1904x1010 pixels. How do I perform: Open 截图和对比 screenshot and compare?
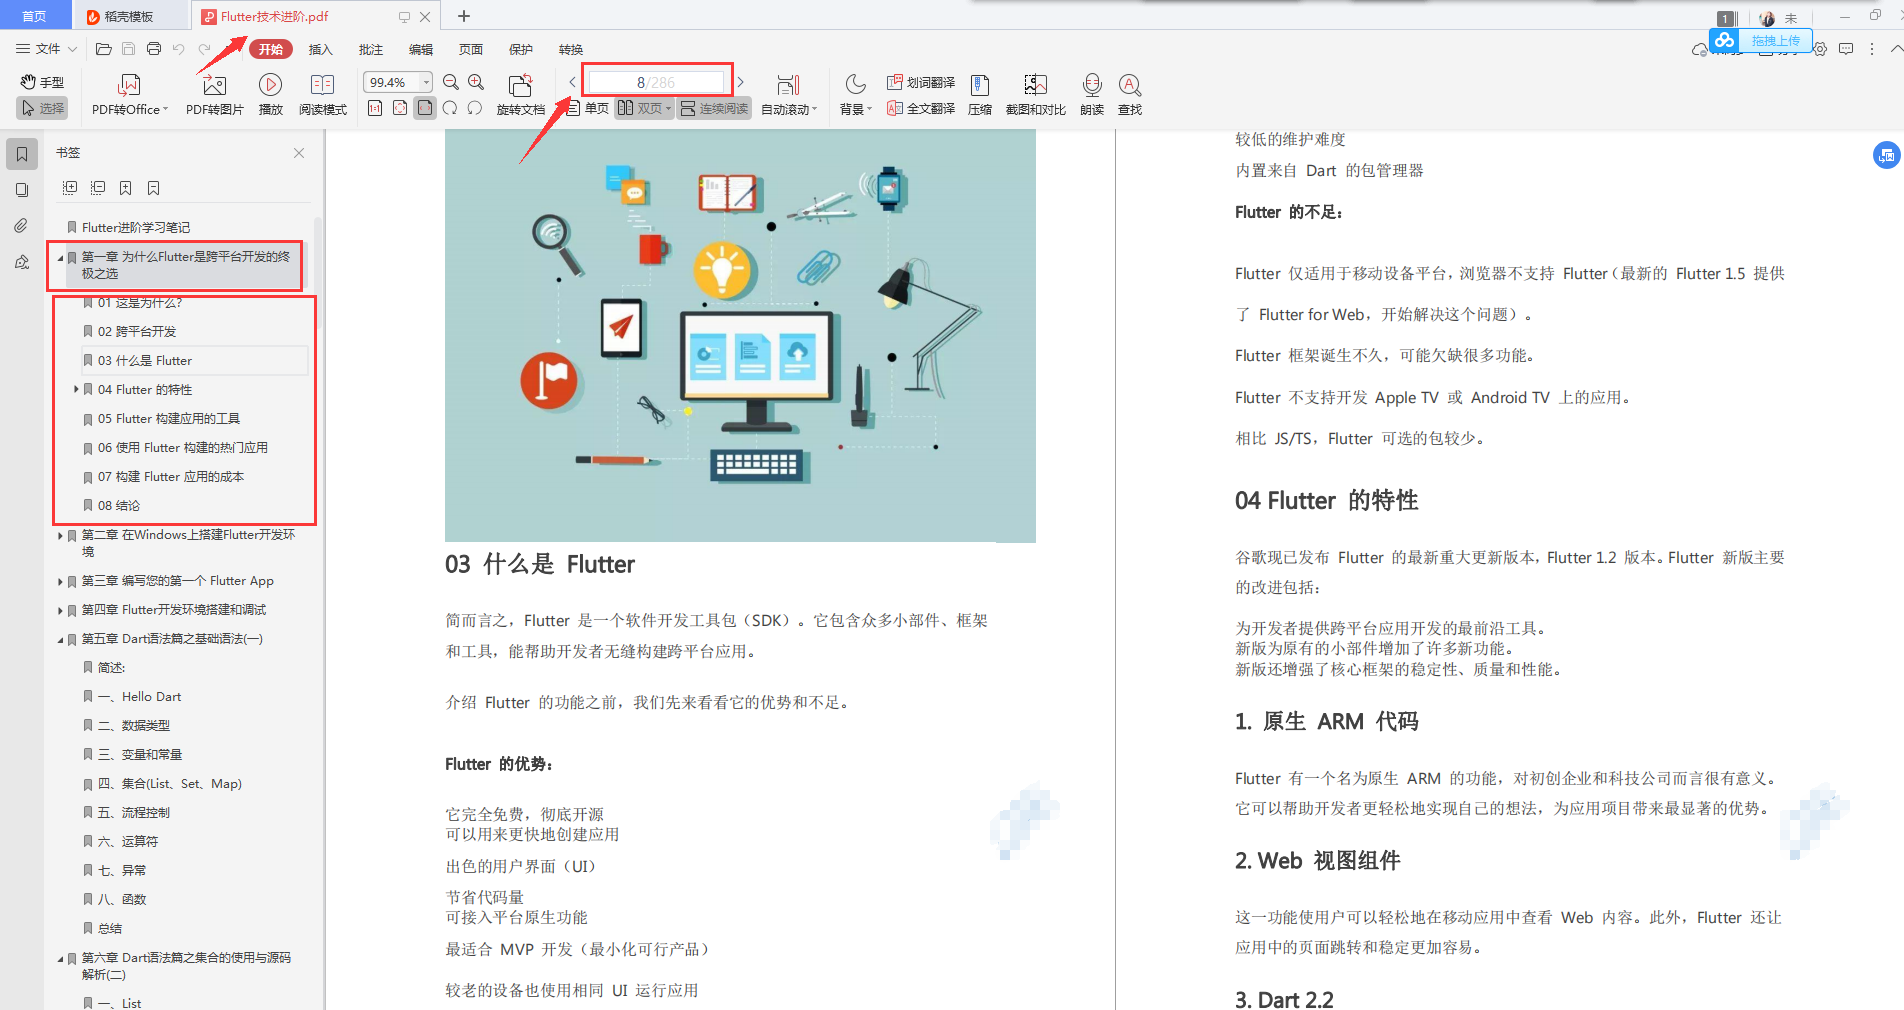pos(1036,95)
